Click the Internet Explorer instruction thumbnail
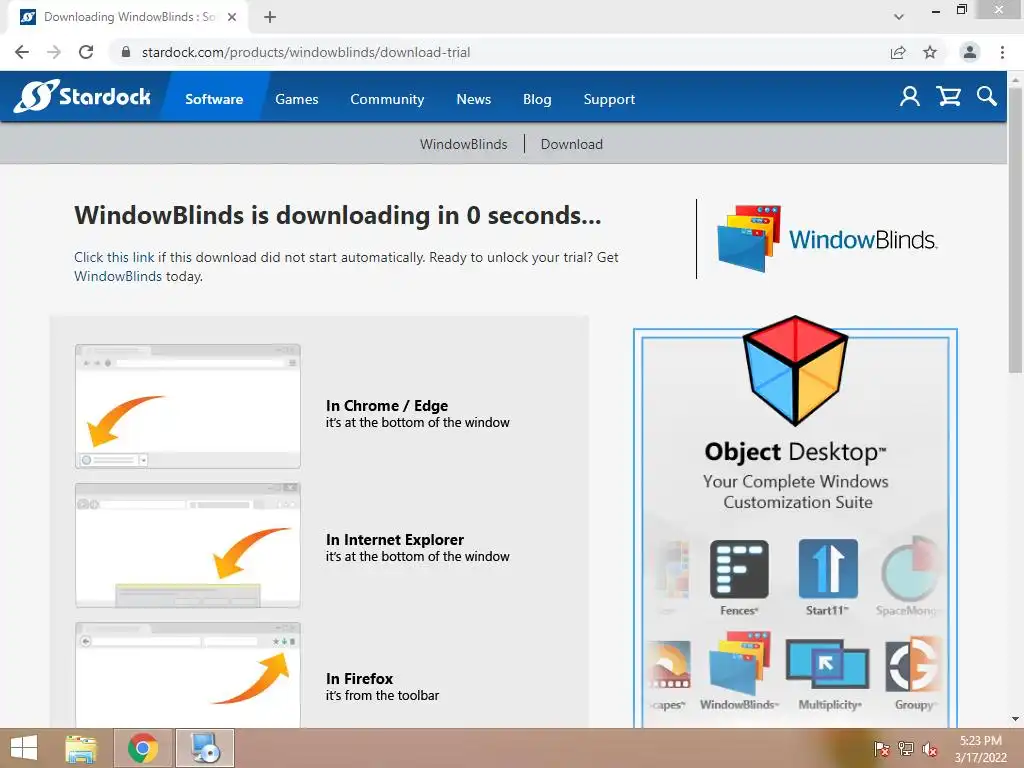 187,545
